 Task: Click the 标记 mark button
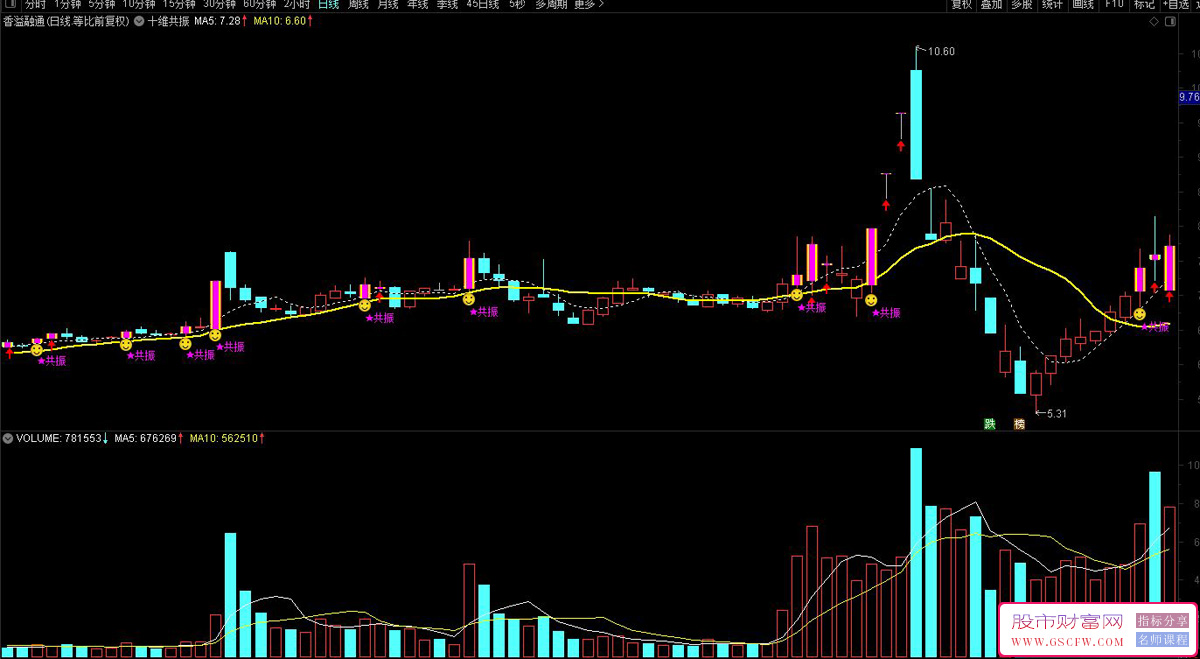click(1144, 4)
